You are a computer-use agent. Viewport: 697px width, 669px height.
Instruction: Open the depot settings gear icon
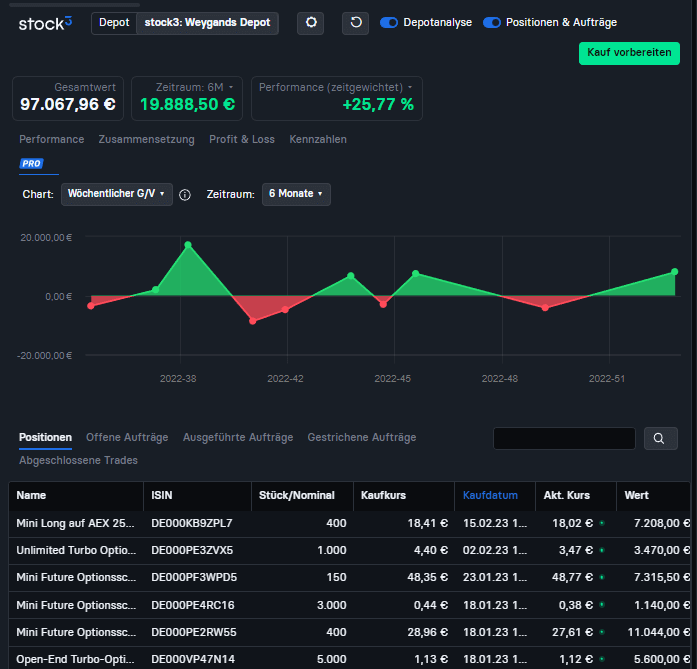pos(311,23)
